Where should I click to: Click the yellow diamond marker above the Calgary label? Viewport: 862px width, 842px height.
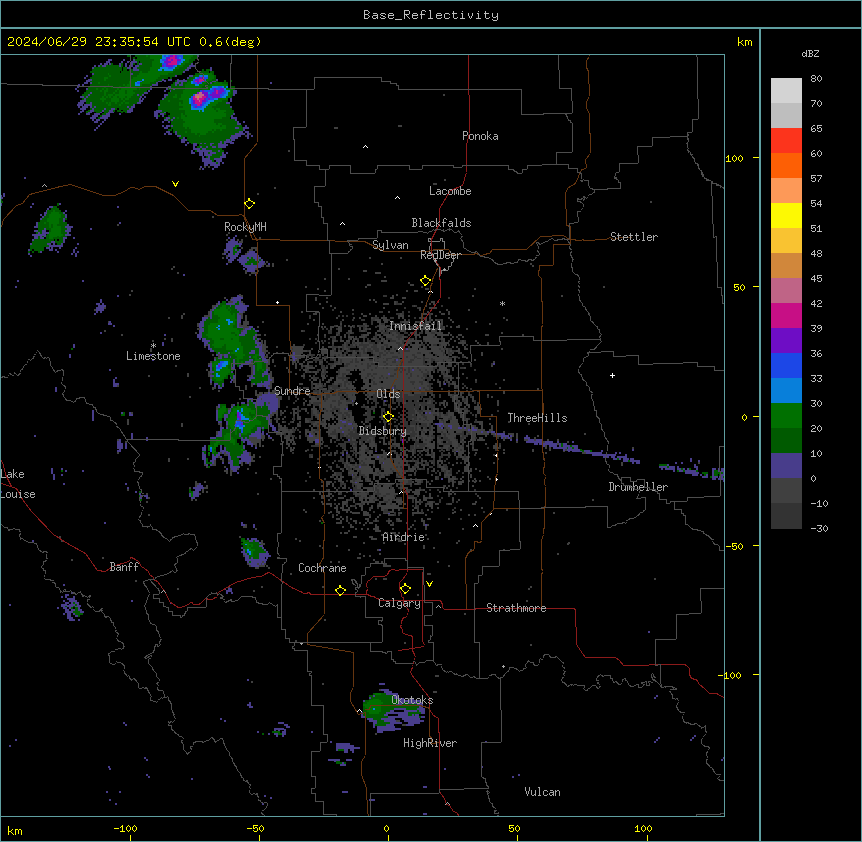pos(405,589)
